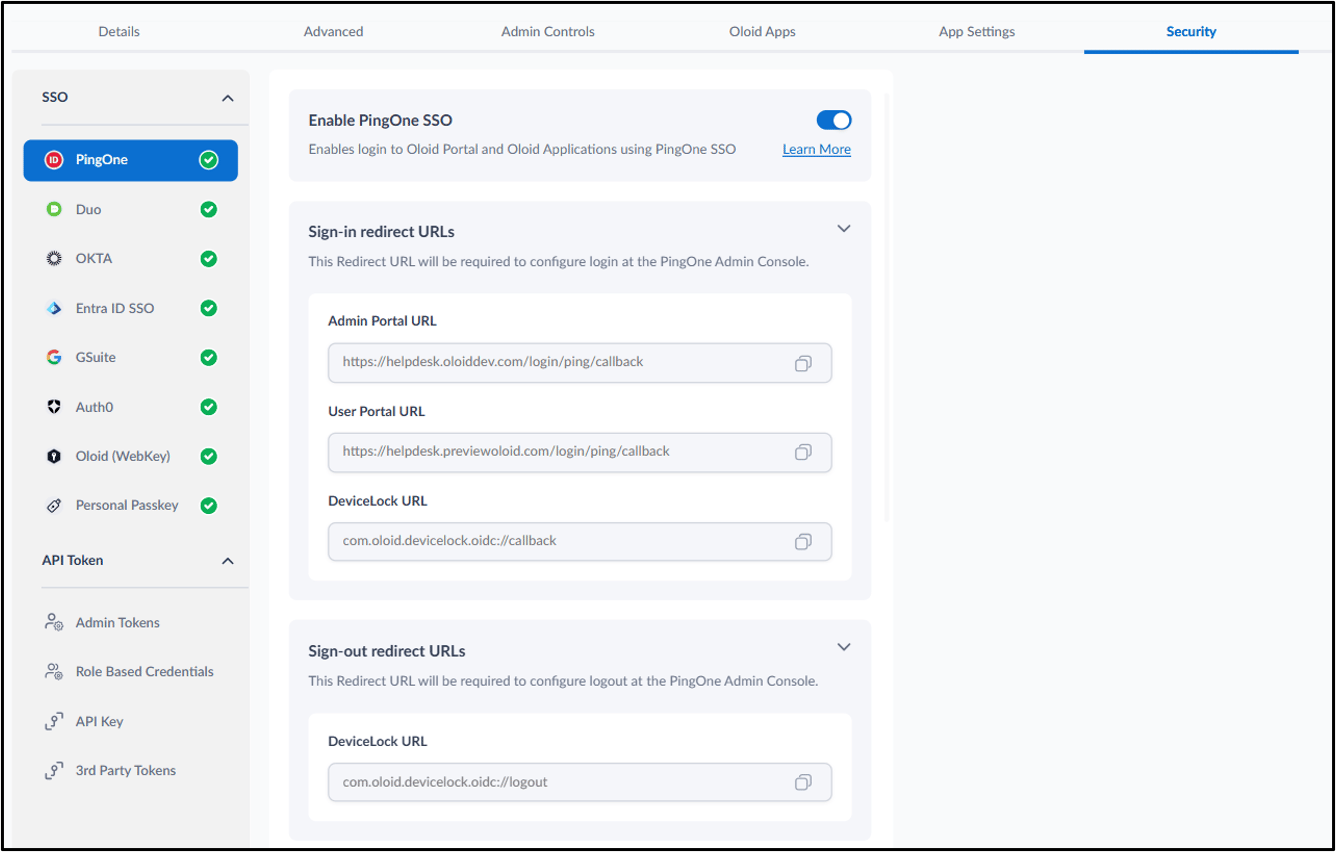The width and height of the screenshot is (1336, 852).
Task: Collapse the SSO sidebar section
Action: pyautogui.click(x=227, y=98)
